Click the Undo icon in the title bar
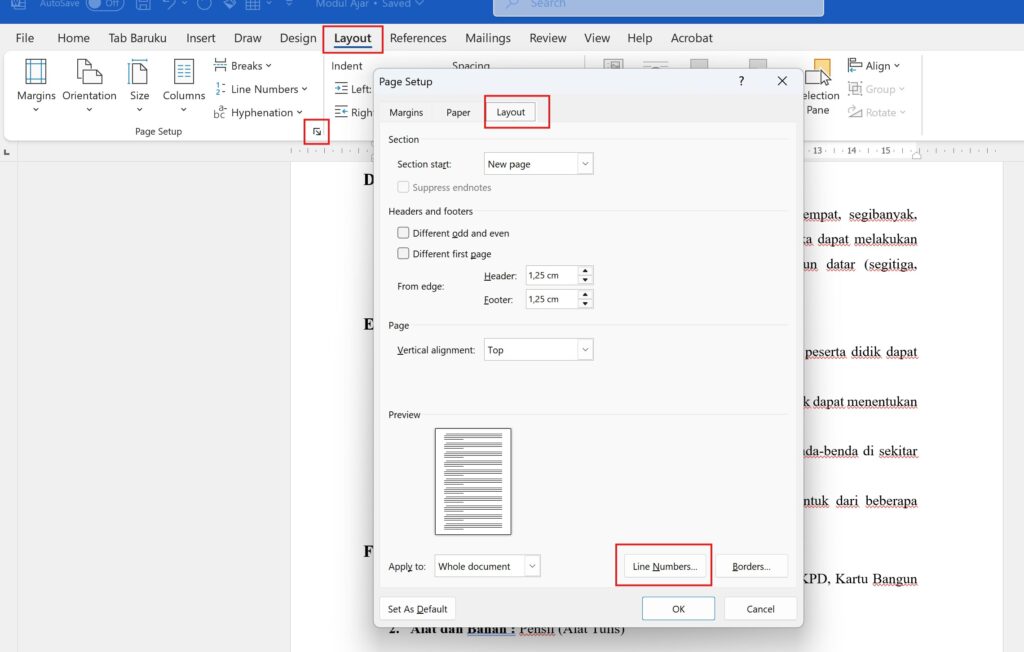The height and width of the screenshot is (652, 1024). (170, 4)
